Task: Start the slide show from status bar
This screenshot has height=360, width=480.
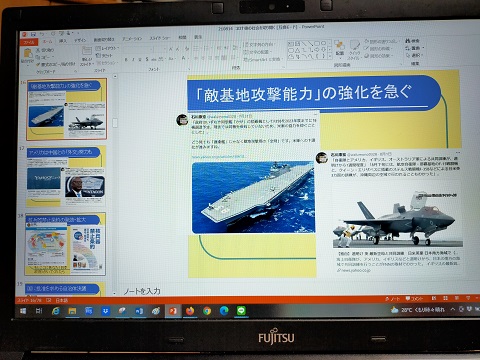Action: click(x=468, y=298)
